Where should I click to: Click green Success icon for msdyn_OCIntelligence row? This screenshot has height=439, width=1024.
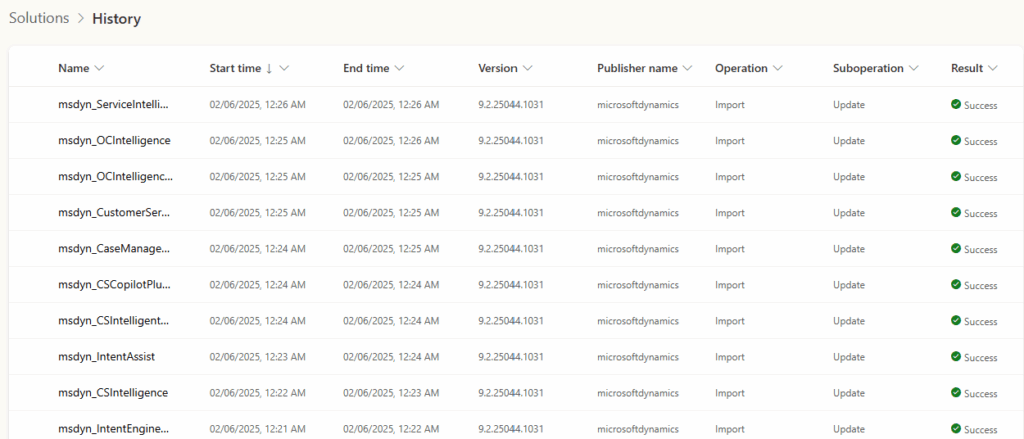[956, 141]
